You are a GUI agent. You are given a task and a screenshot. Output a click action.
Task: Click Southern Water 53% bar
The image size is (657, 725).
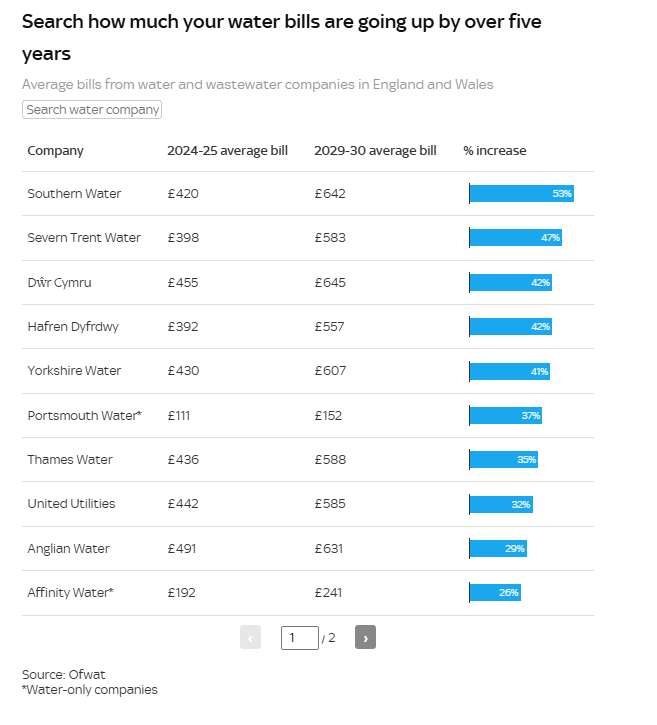point(522,193)
